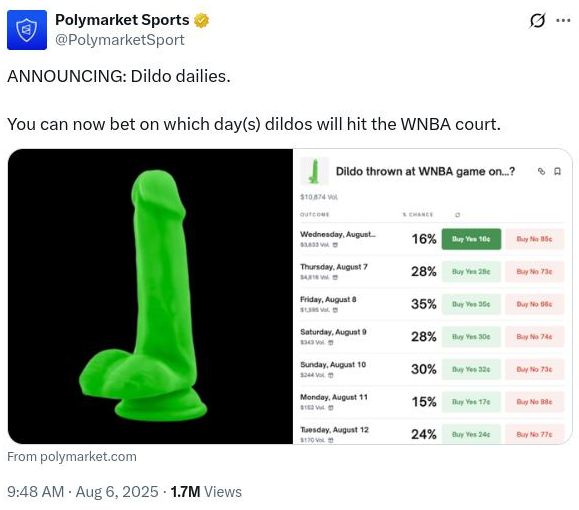Open the Grok slash-circle icon
This screenshot has width=579, height=510.
tap(537, 20)
